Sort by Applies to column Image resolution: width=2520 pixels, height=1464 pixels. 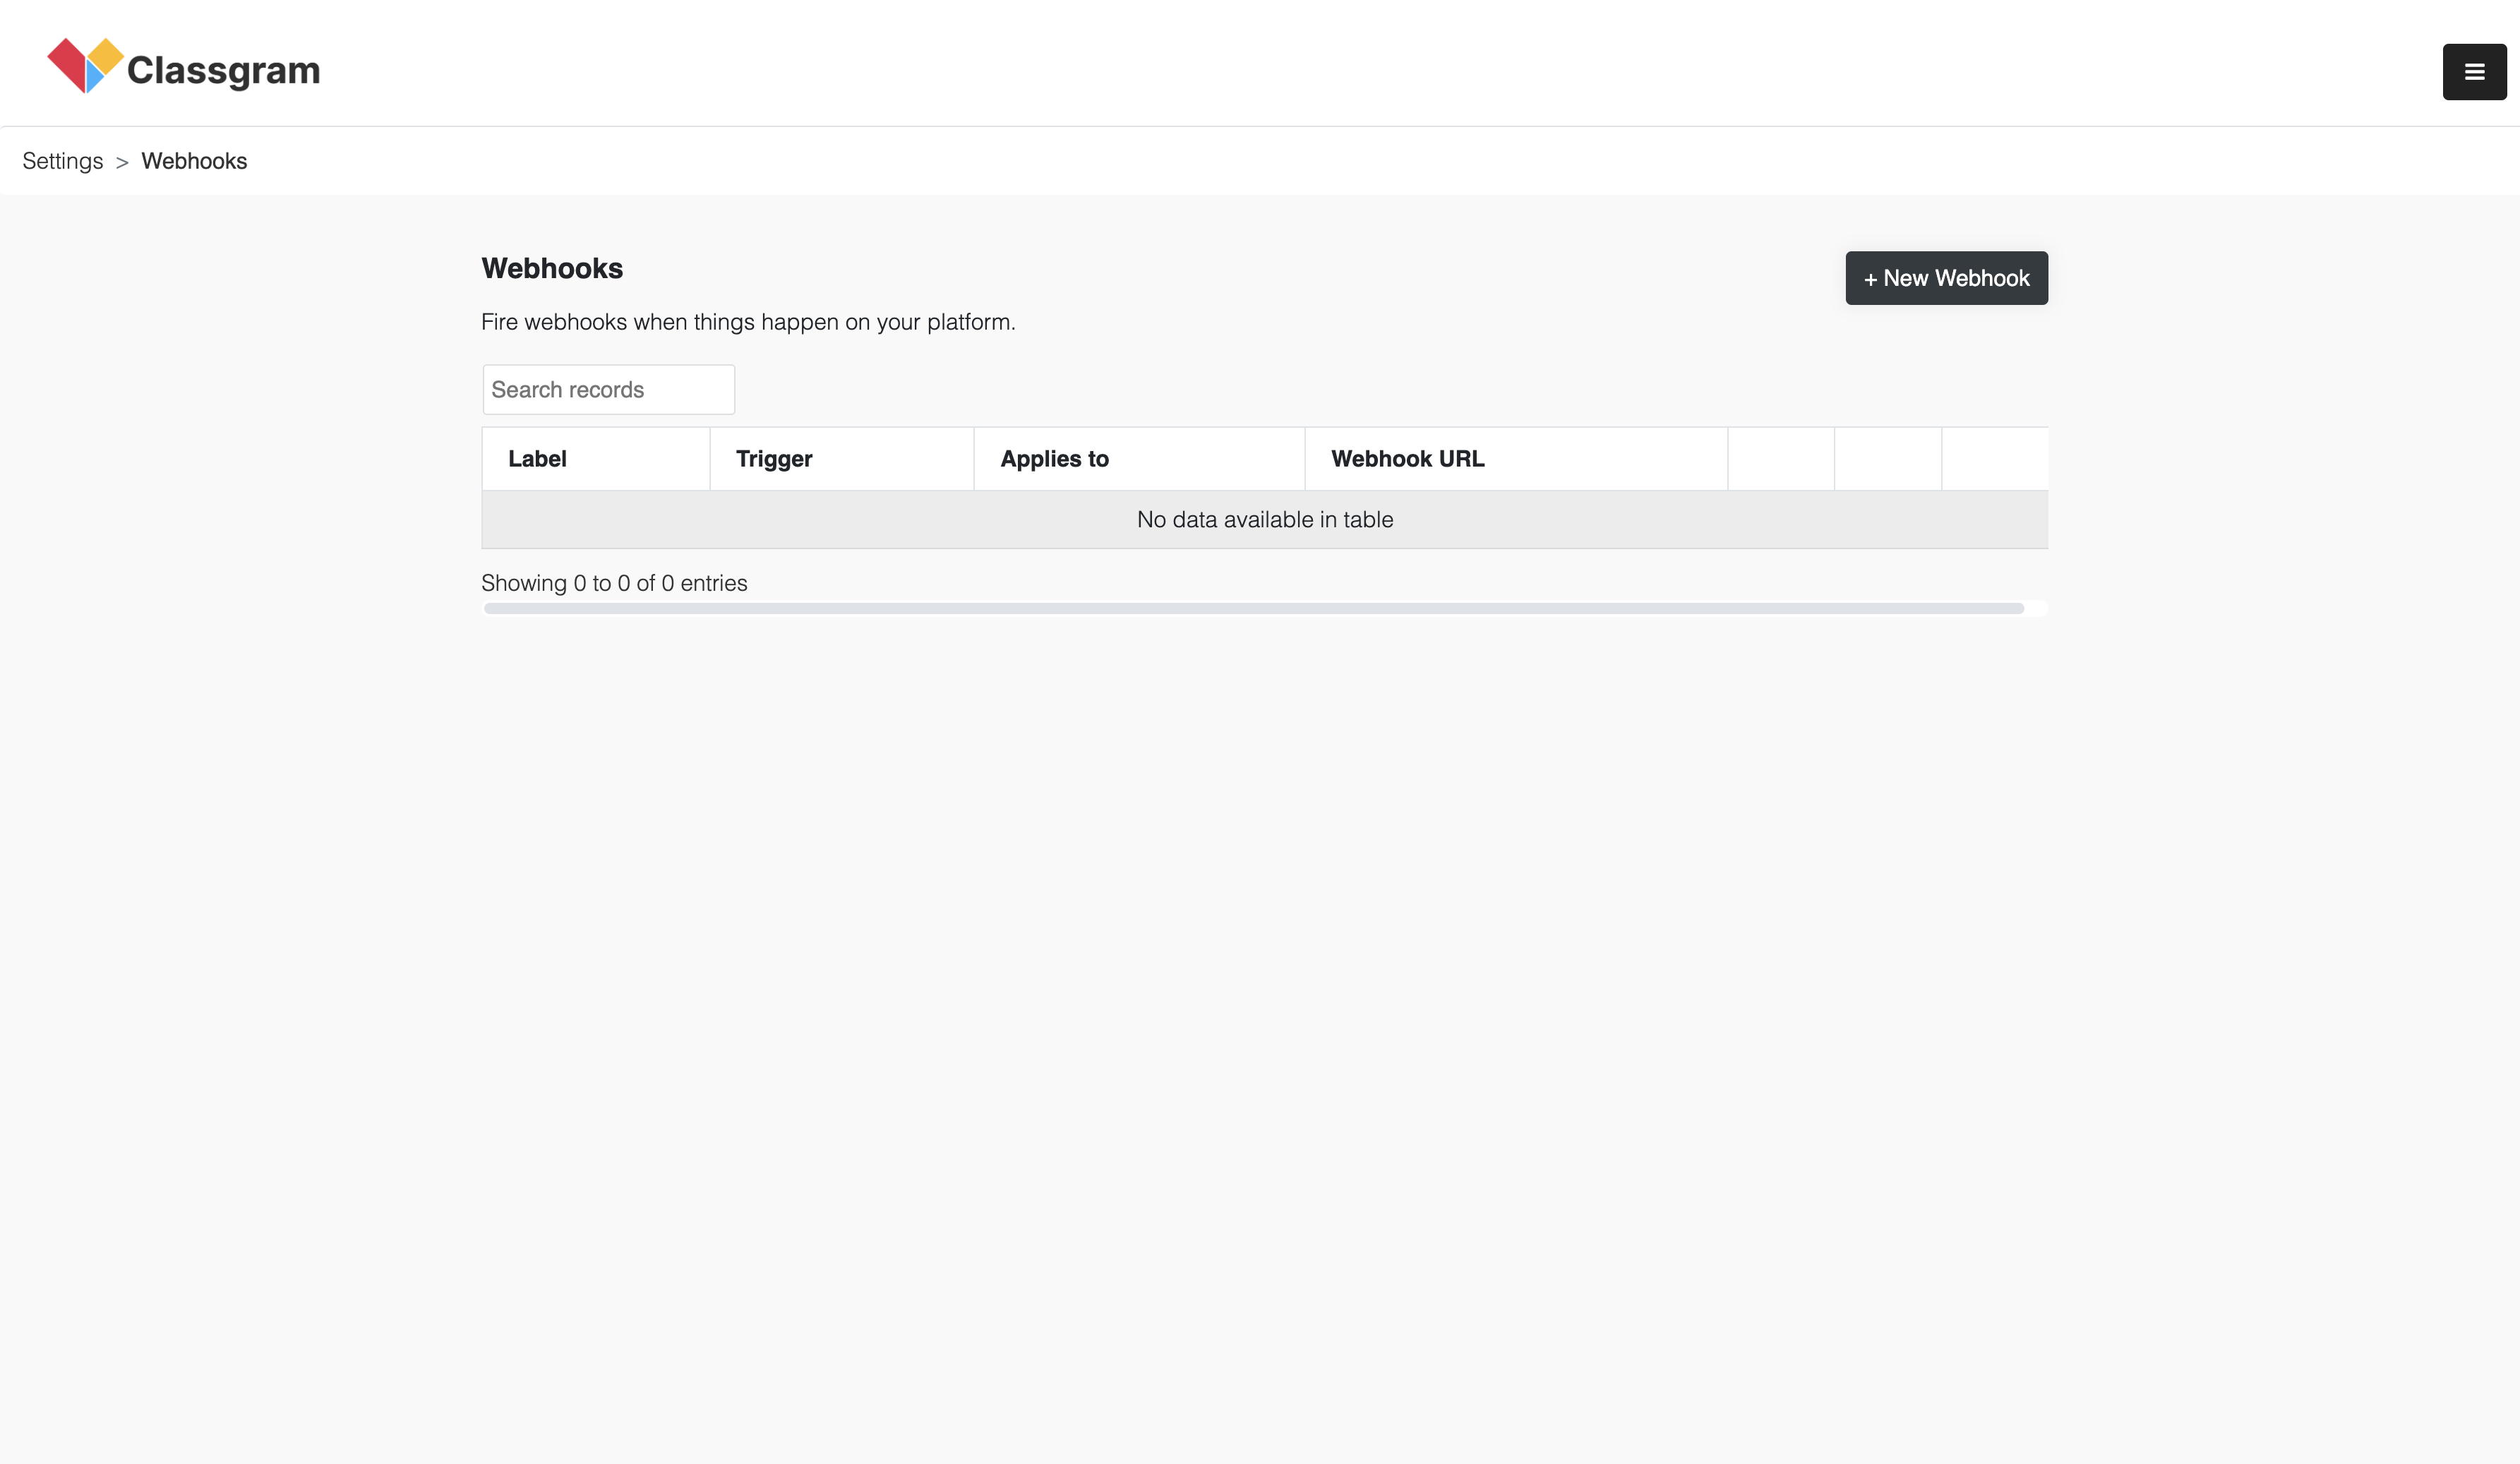1139,459
